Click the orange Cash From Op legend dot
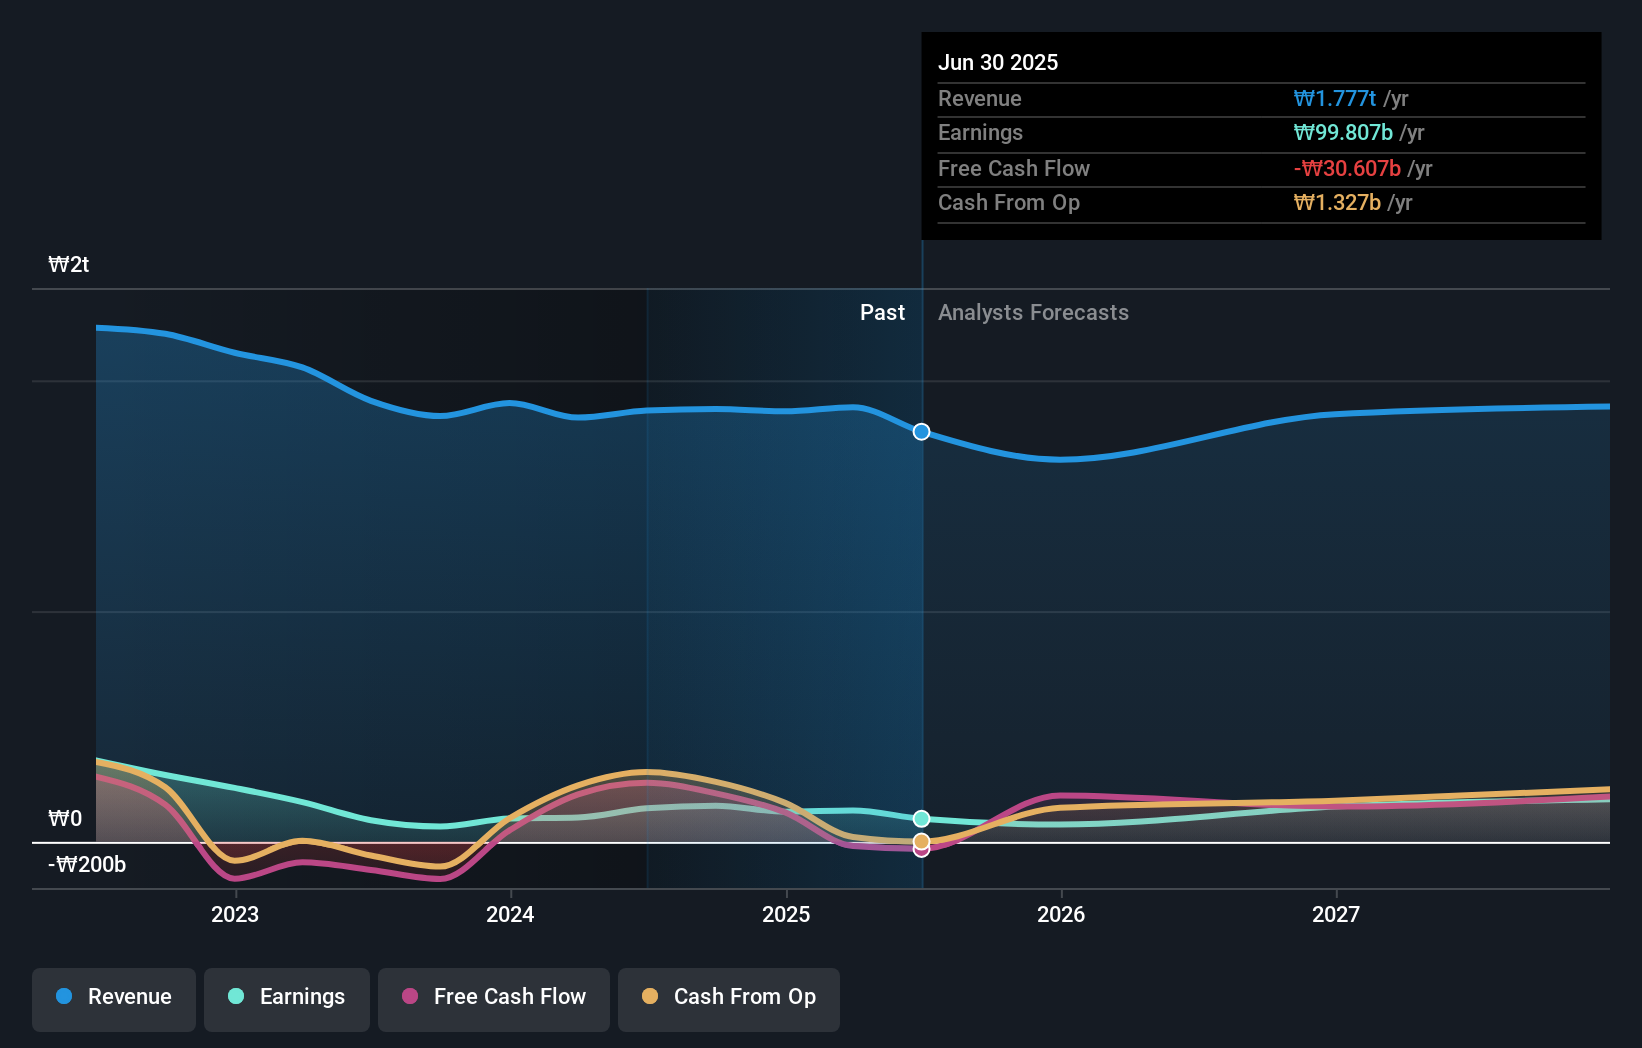Viewport: 1642px width, 1048px height. pyautogui.click(x=650, y=997)
